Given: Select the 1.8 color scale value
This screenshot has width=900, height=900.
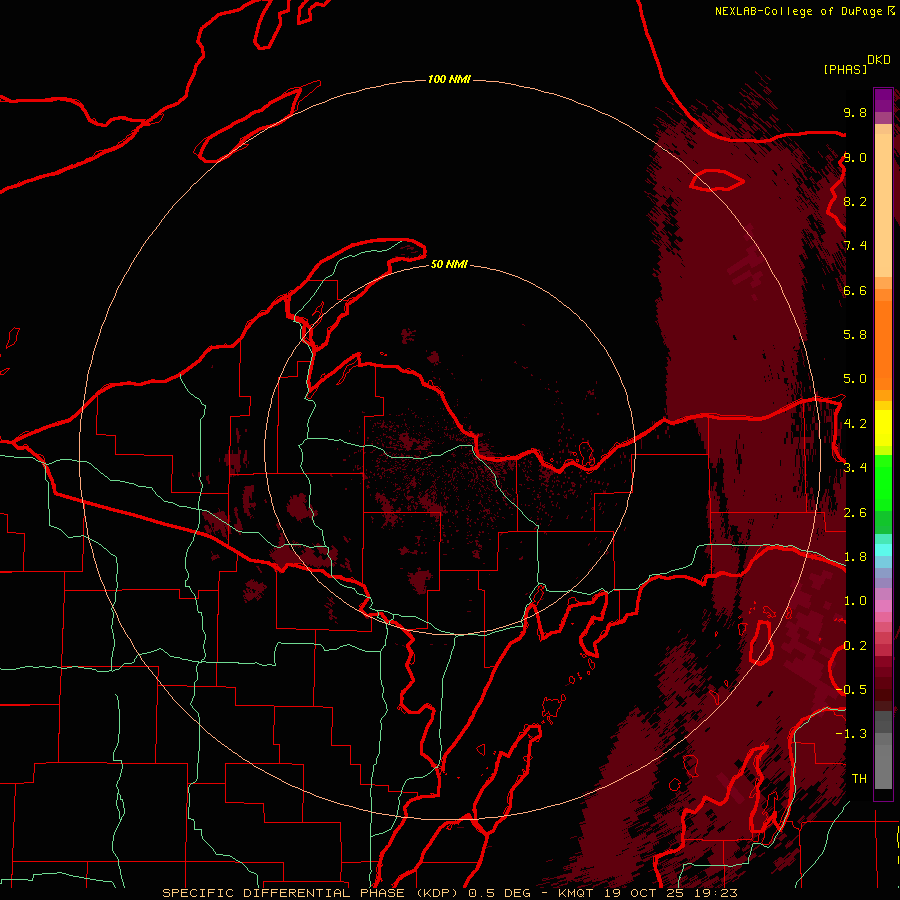Looking at the screenshot, I should 855,557.
